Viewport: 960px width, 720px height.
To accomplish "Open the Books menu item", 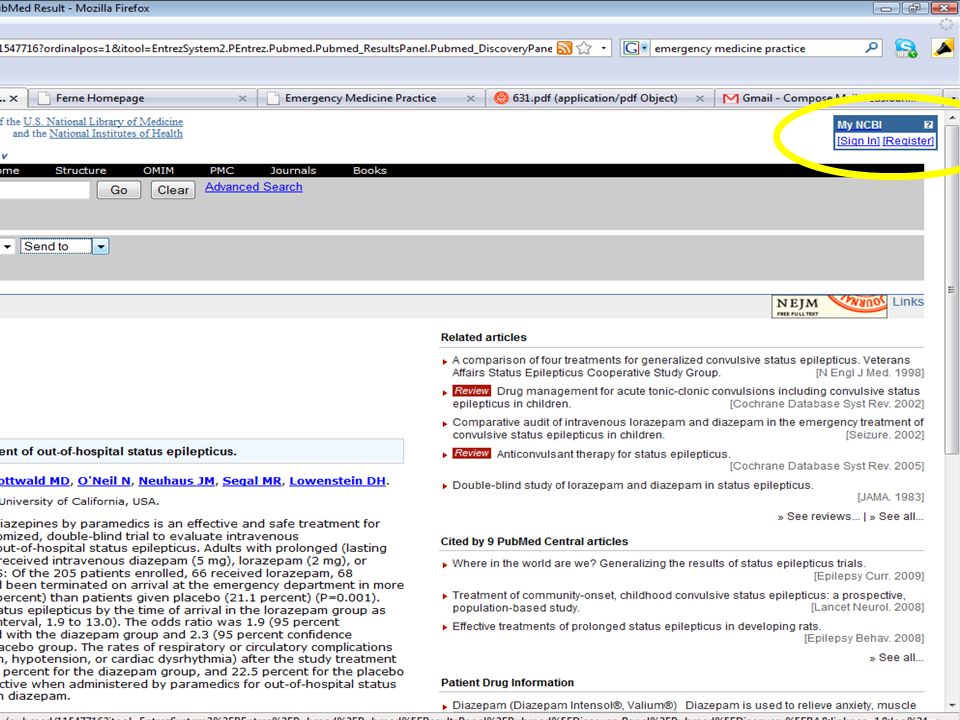I will (x=370, y=171).
